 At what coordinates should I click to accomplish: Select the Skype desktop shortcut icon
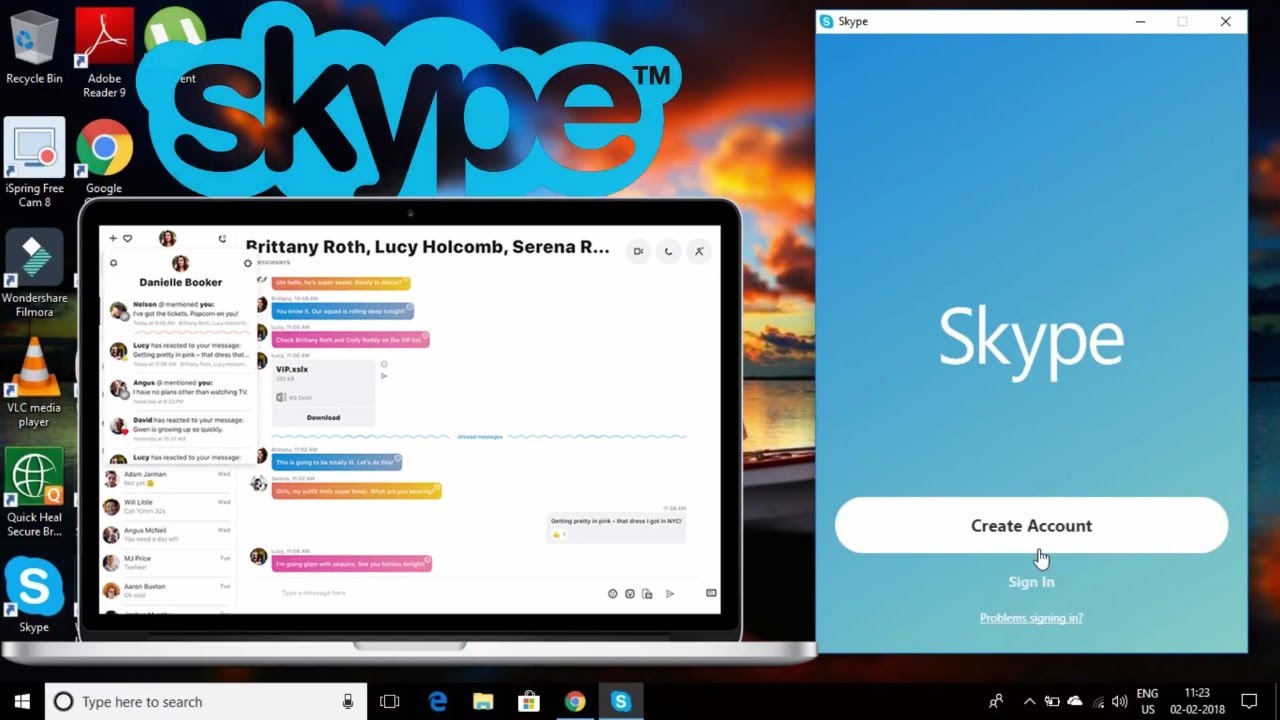[x=34, y=596]
